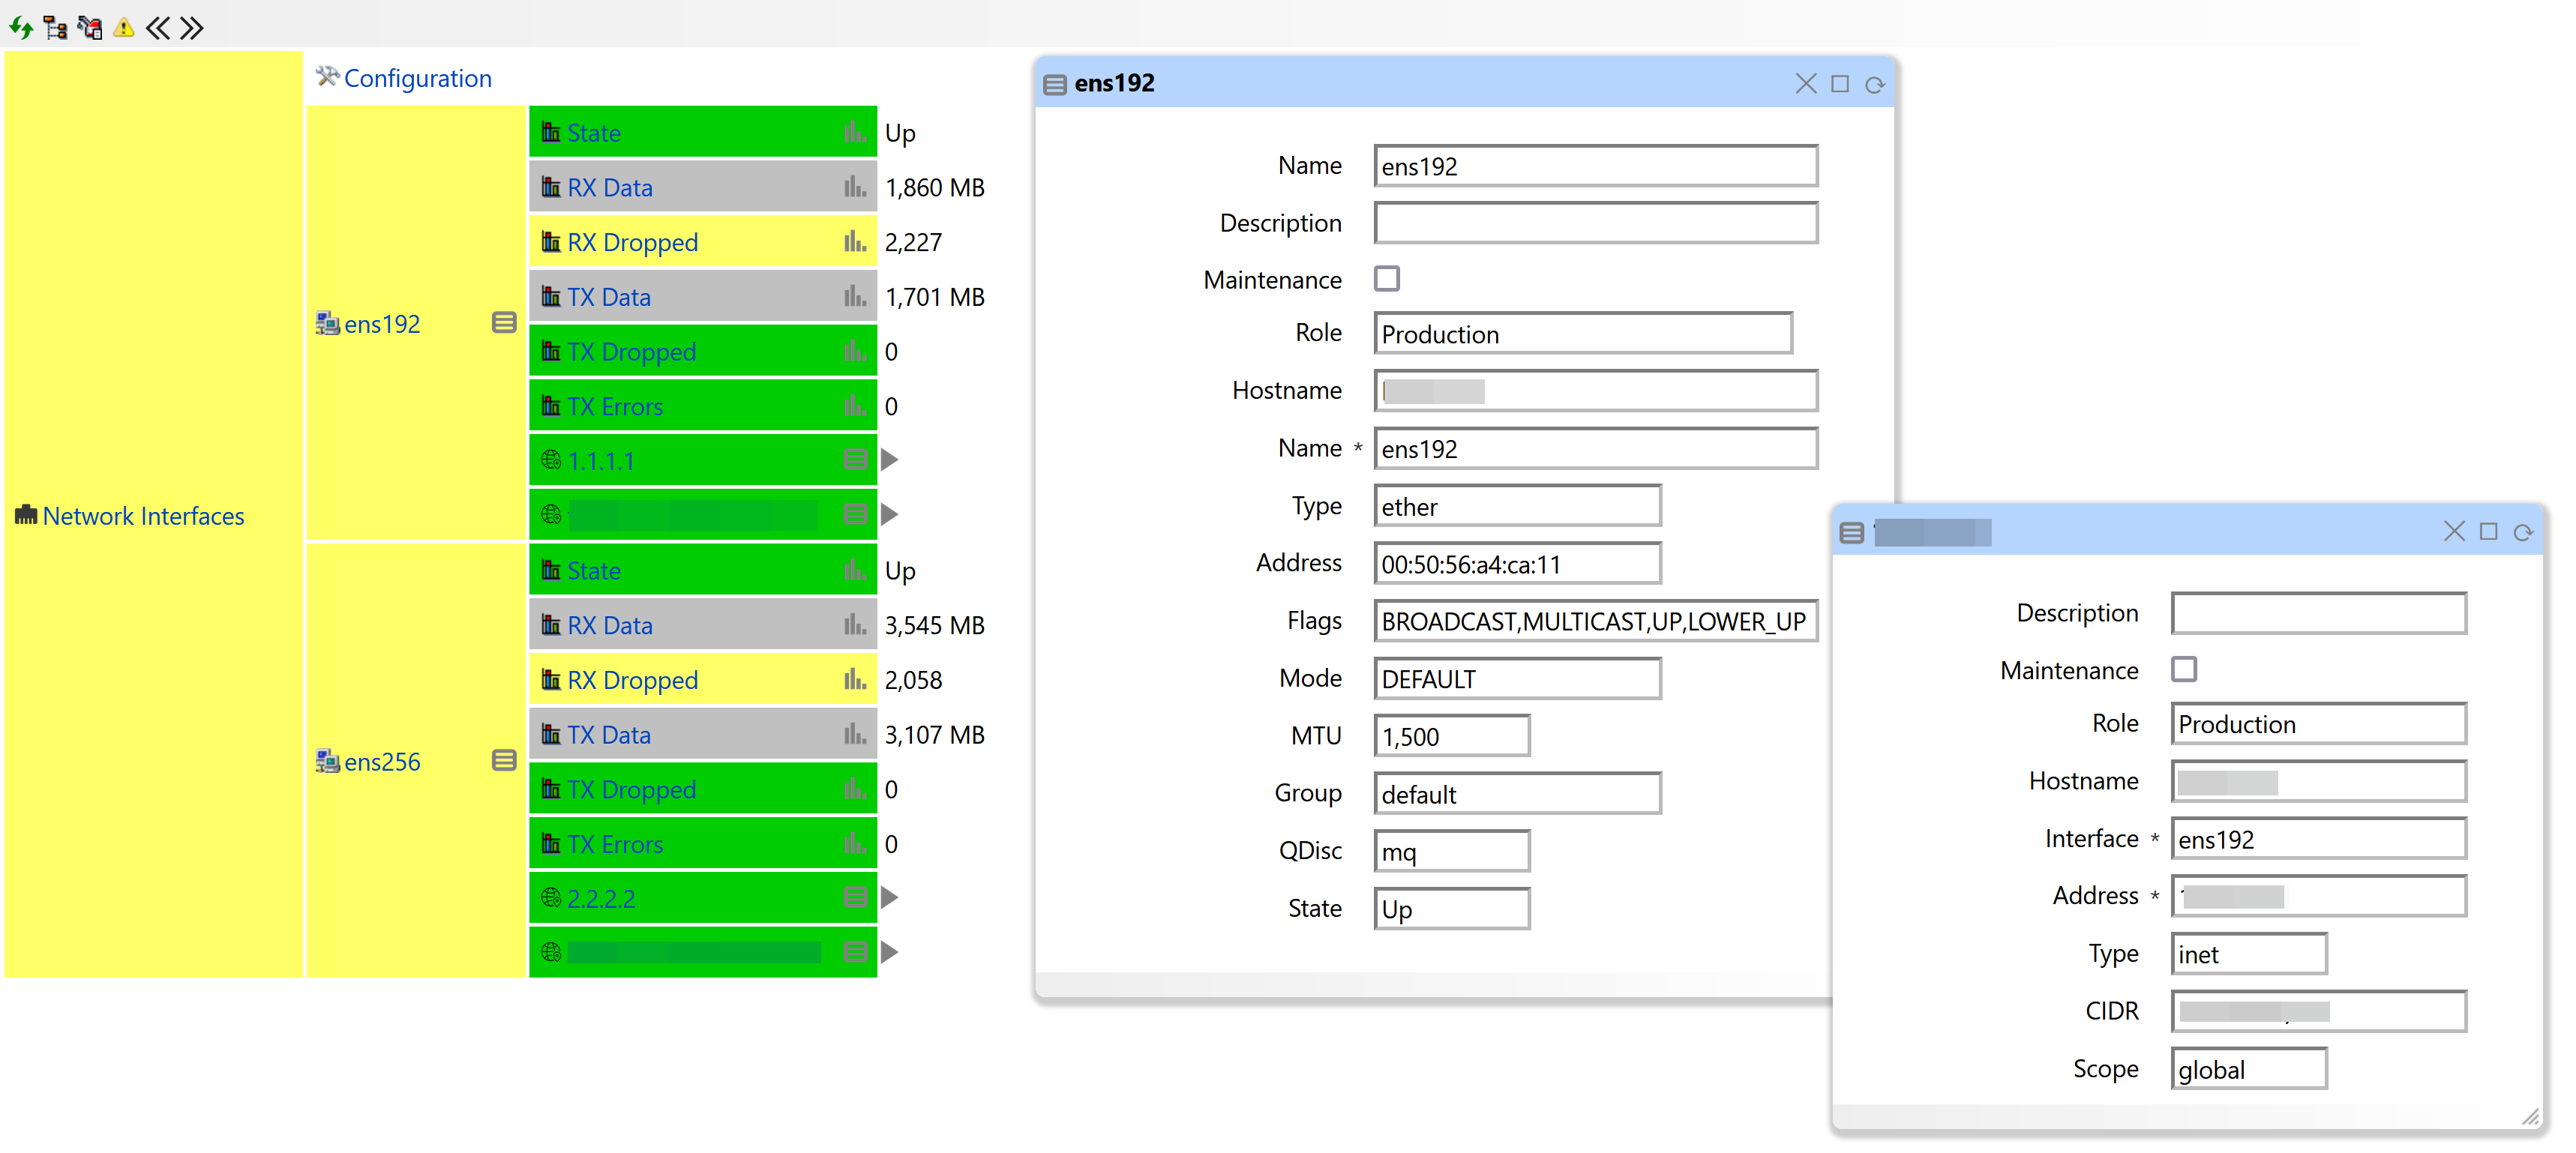Click the warning triangle icon in the toolbar
The width and height of the screenshot is (2576, 1153).
[x=123, y=28]
